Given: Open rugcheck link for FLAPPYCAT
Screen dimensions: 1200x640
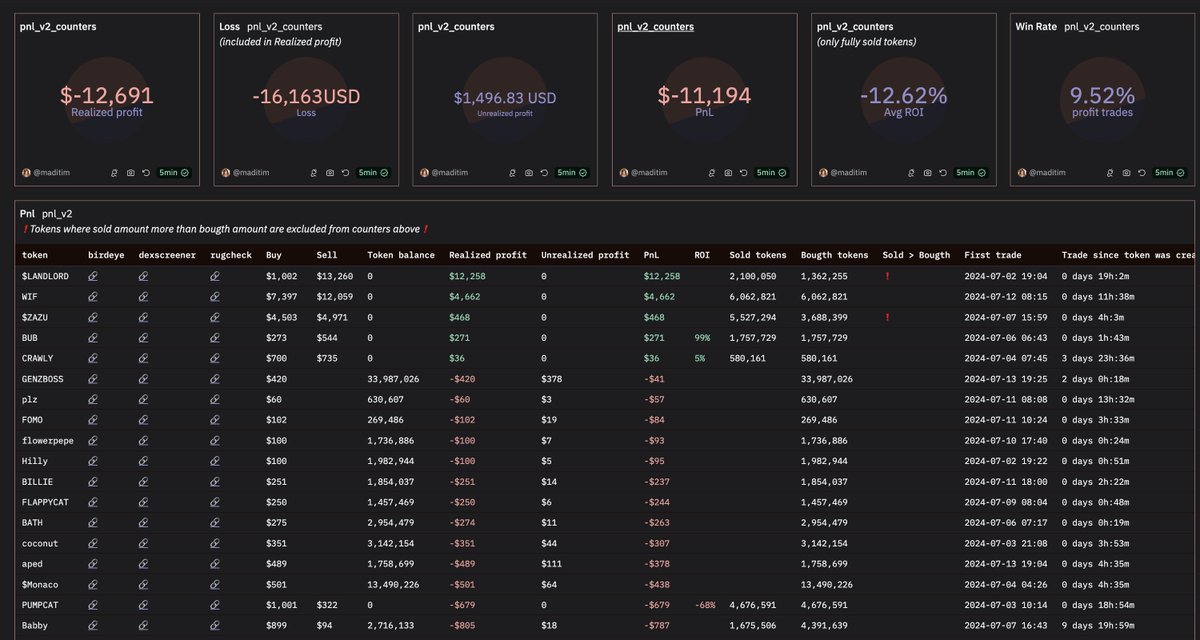Looking at the screenshot, I should [215, 502].
